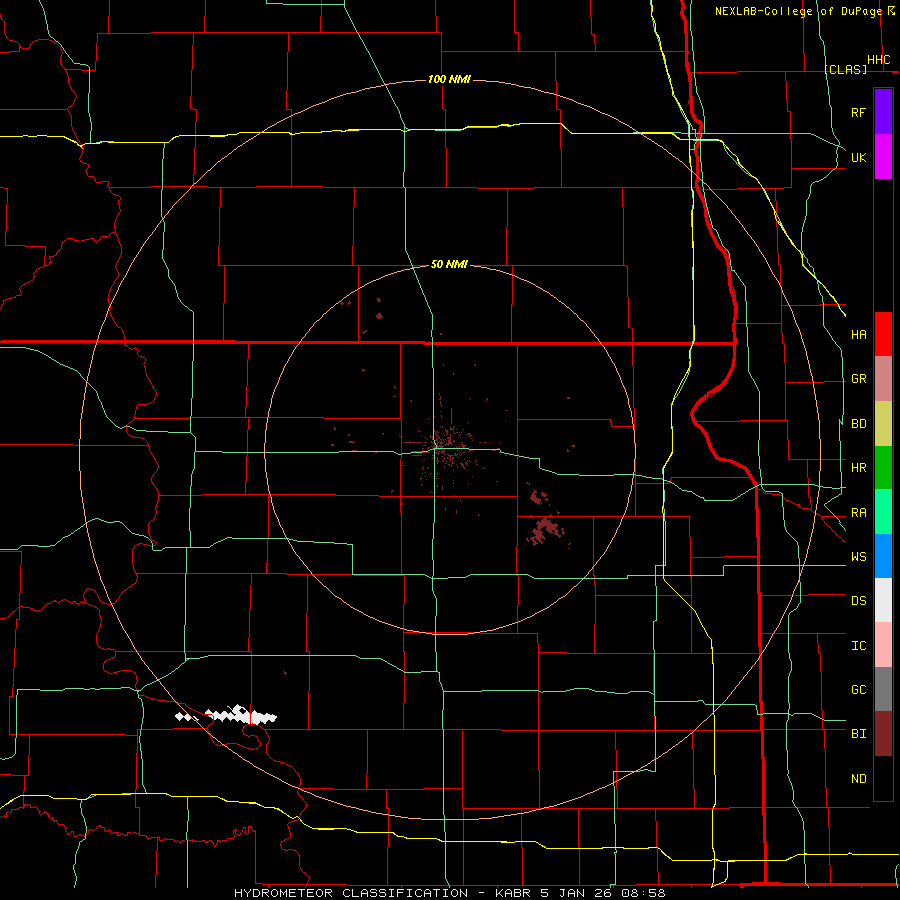
Task: Click the 100 NMI range ring label
Action: (449, 79)
